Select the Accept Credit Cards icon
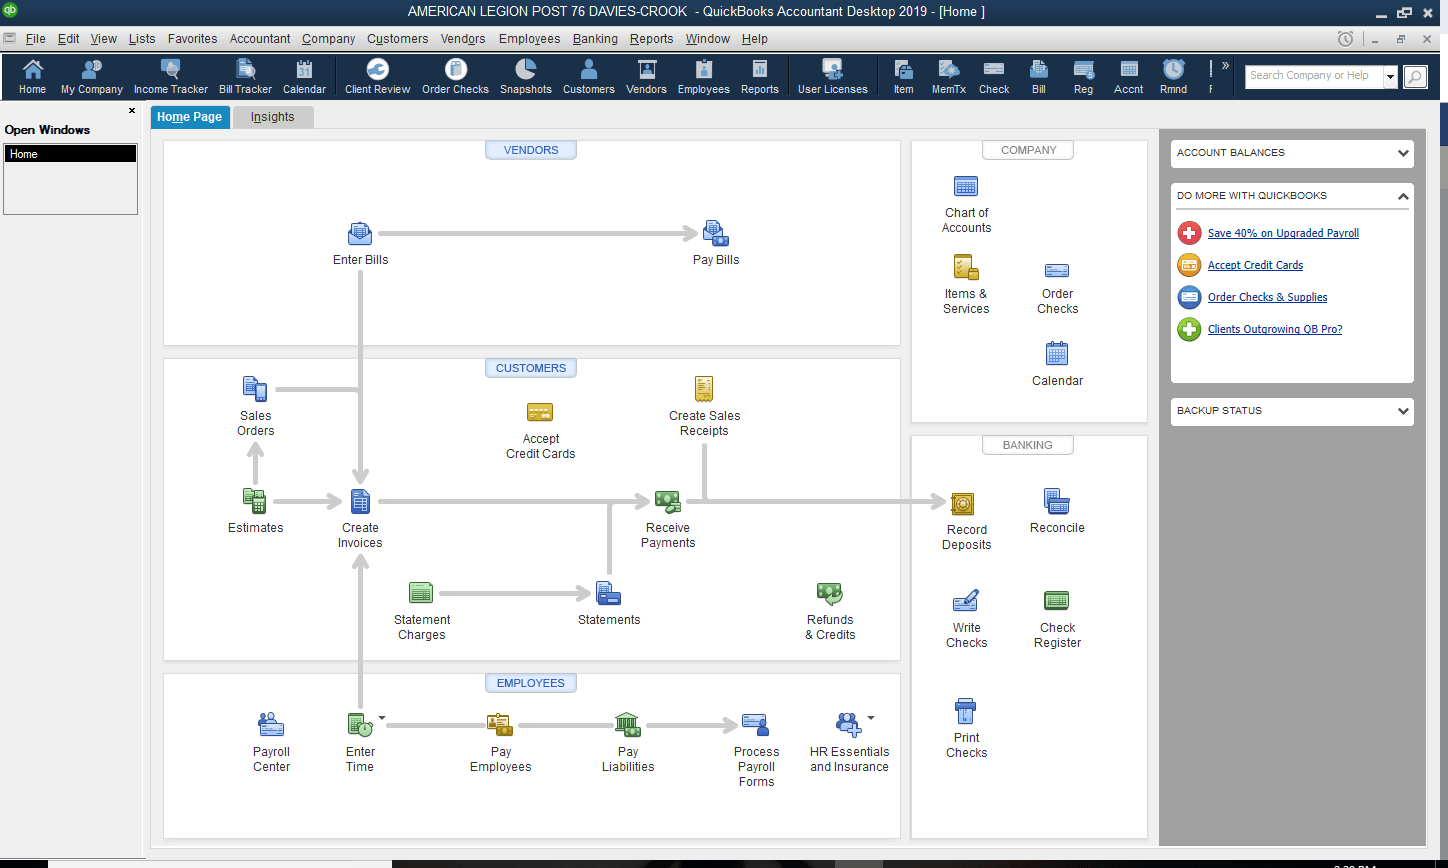 pos(540,412)
